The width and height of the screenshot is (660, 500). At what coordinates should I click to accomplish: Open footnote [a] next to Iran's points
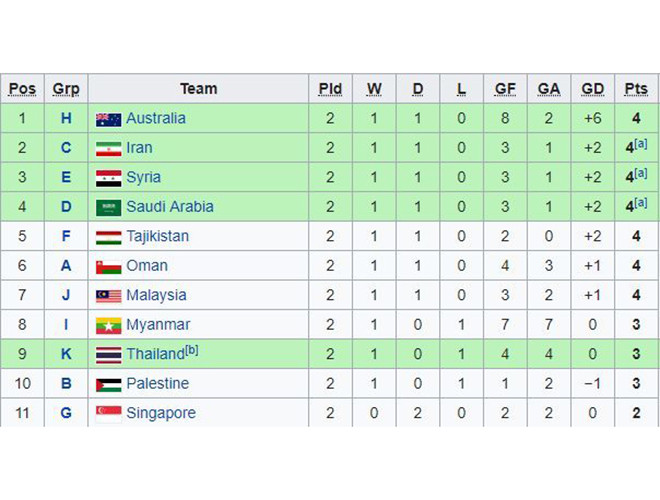tap(641, 145)
